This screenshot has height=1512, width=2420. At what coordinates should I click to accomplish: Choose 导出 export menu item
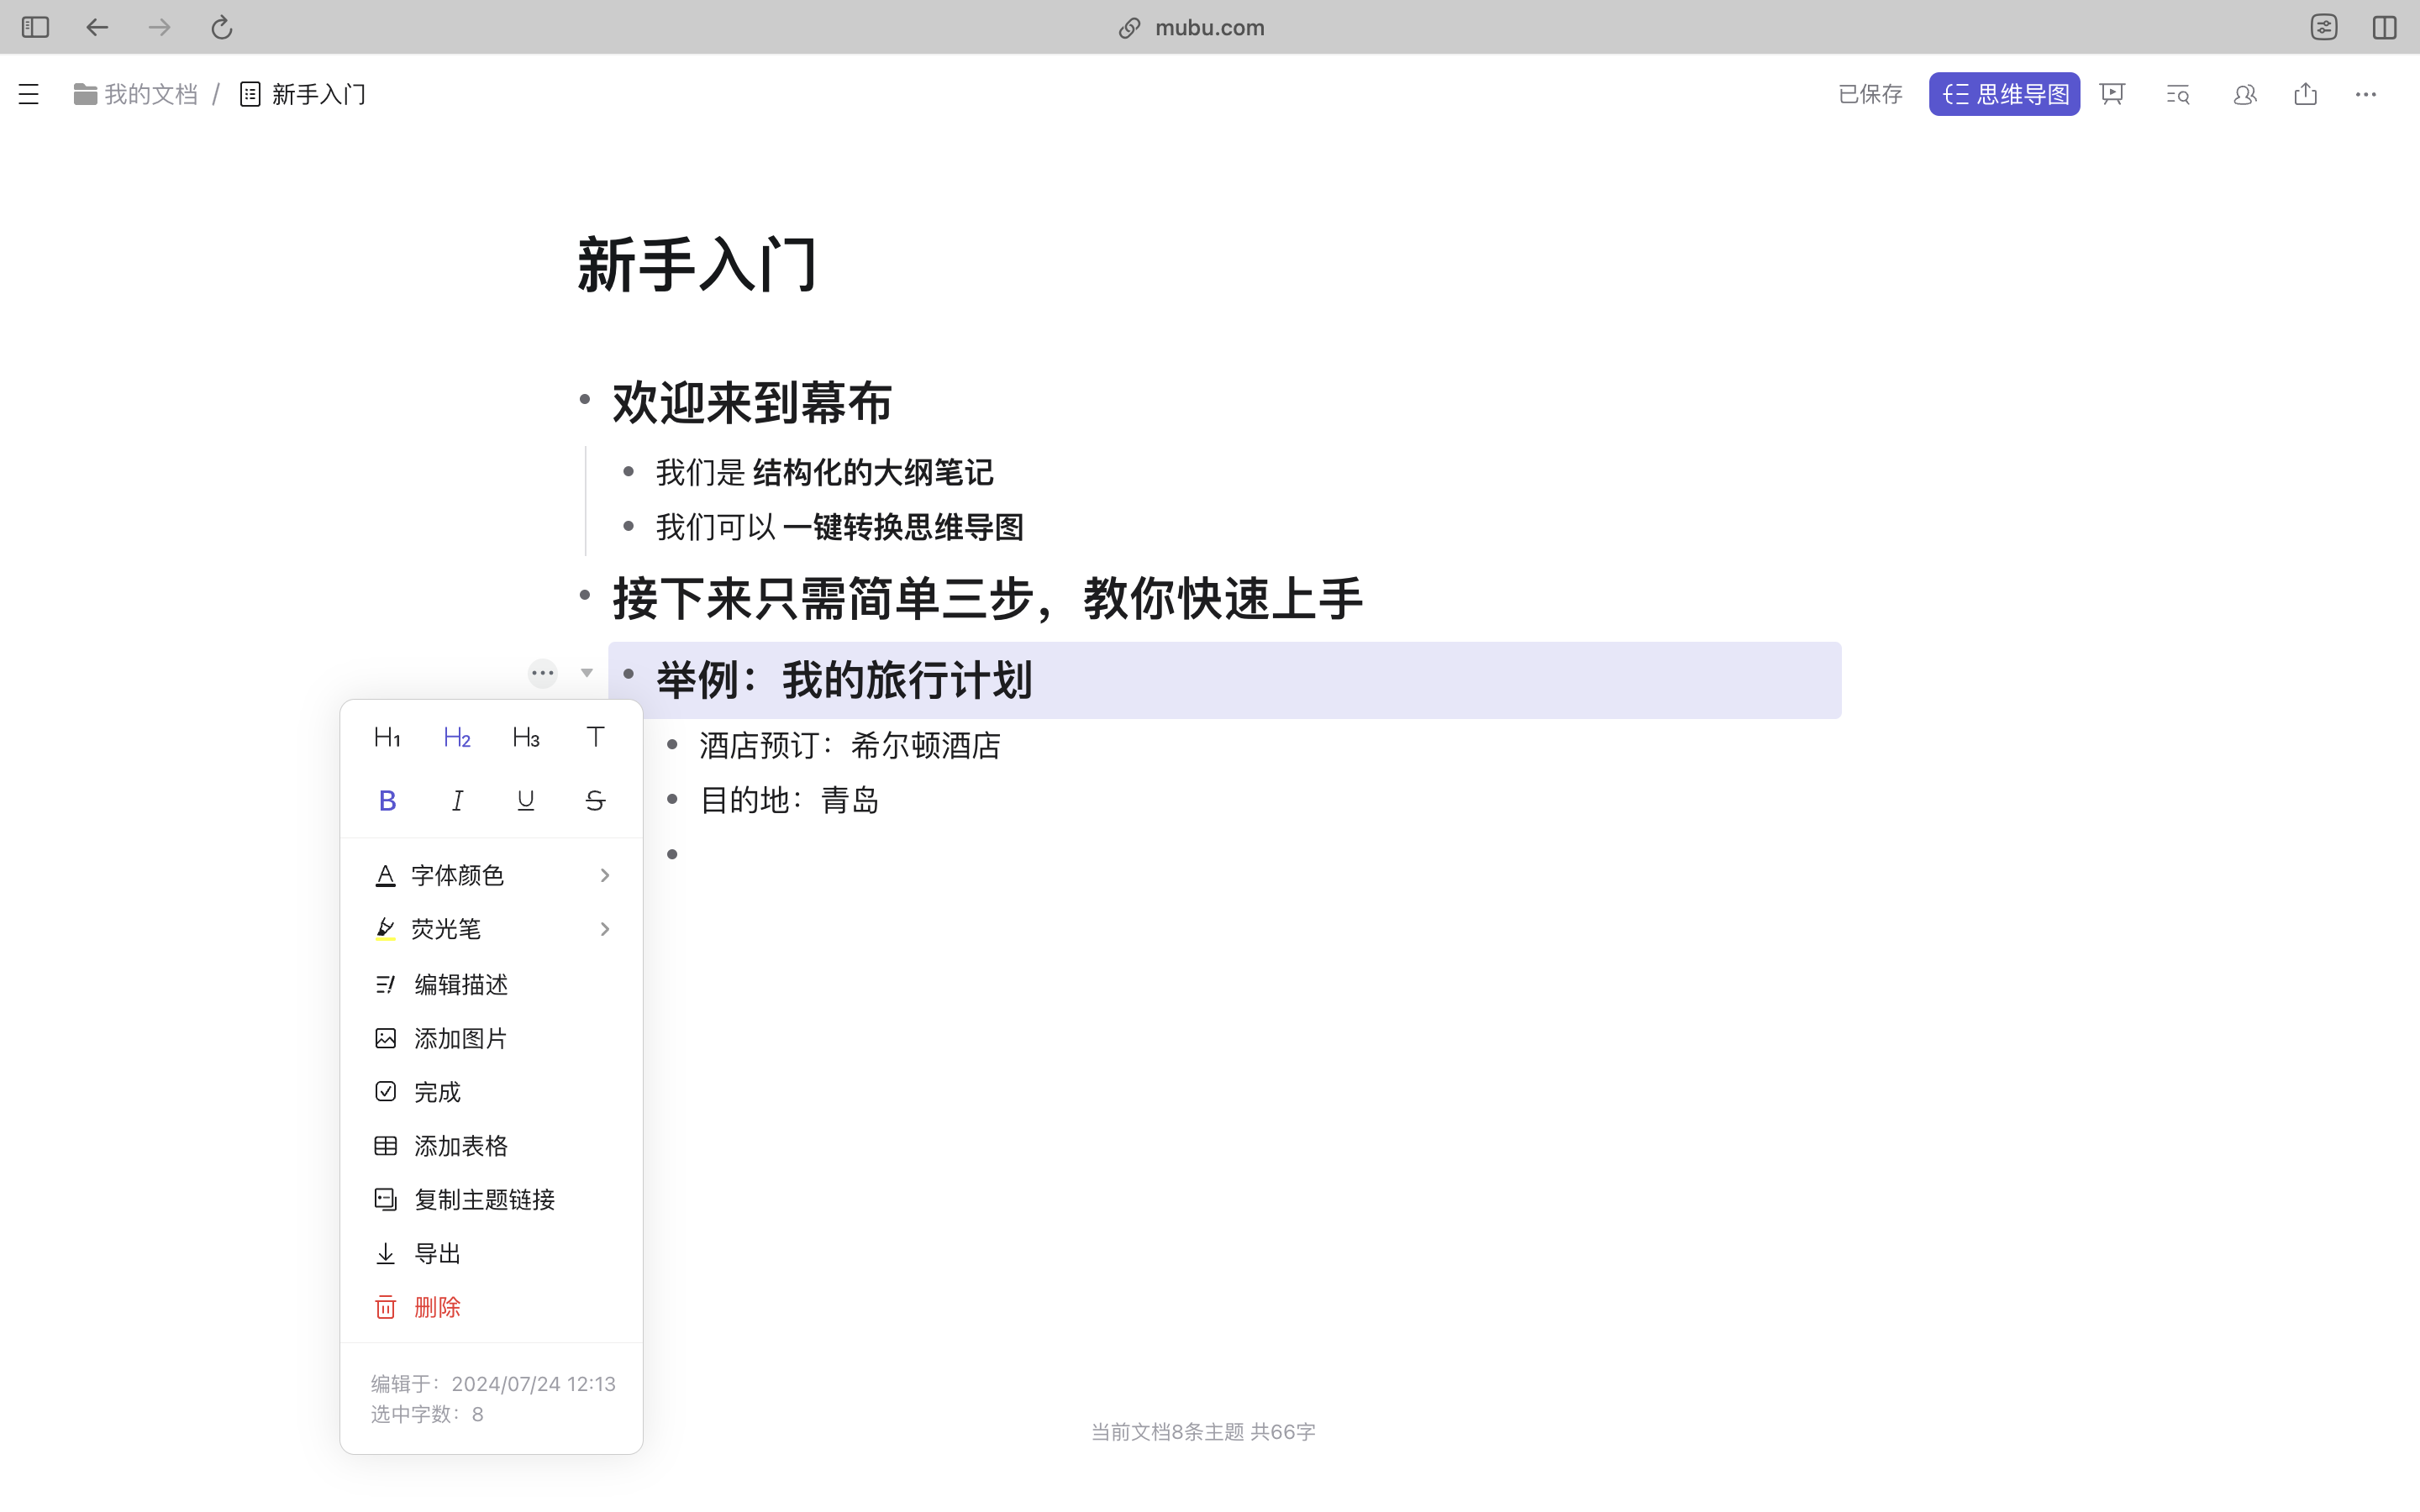point(491,1253)
